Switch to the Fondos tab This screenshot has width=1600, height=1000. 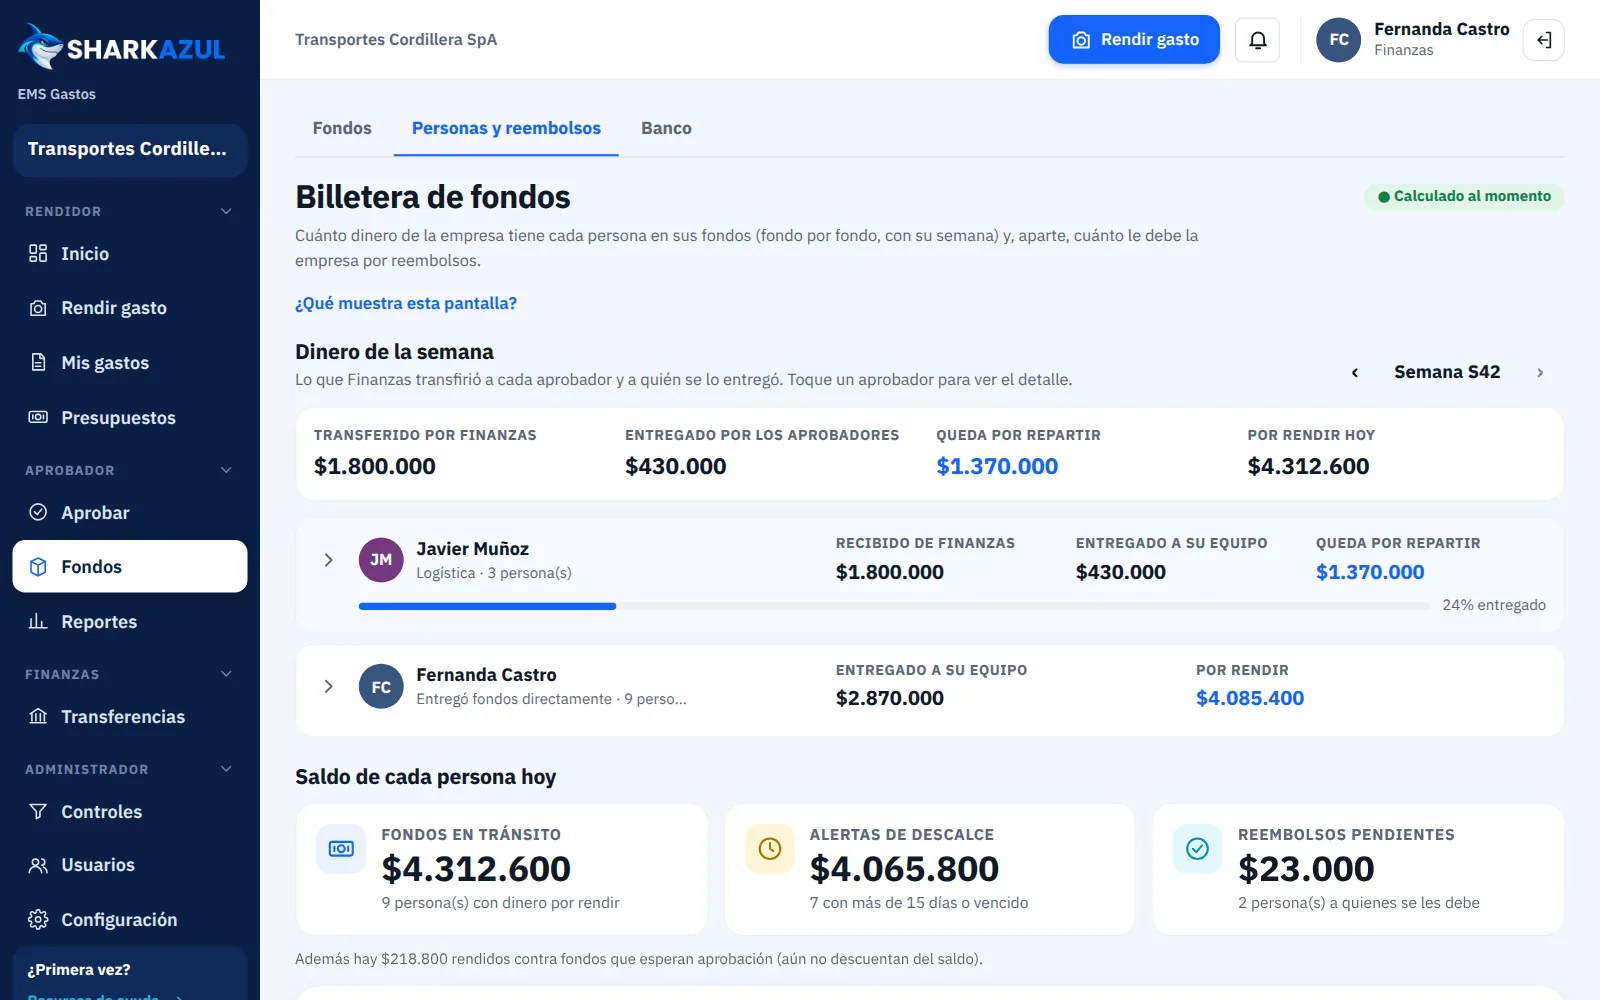tap(342, 128)
